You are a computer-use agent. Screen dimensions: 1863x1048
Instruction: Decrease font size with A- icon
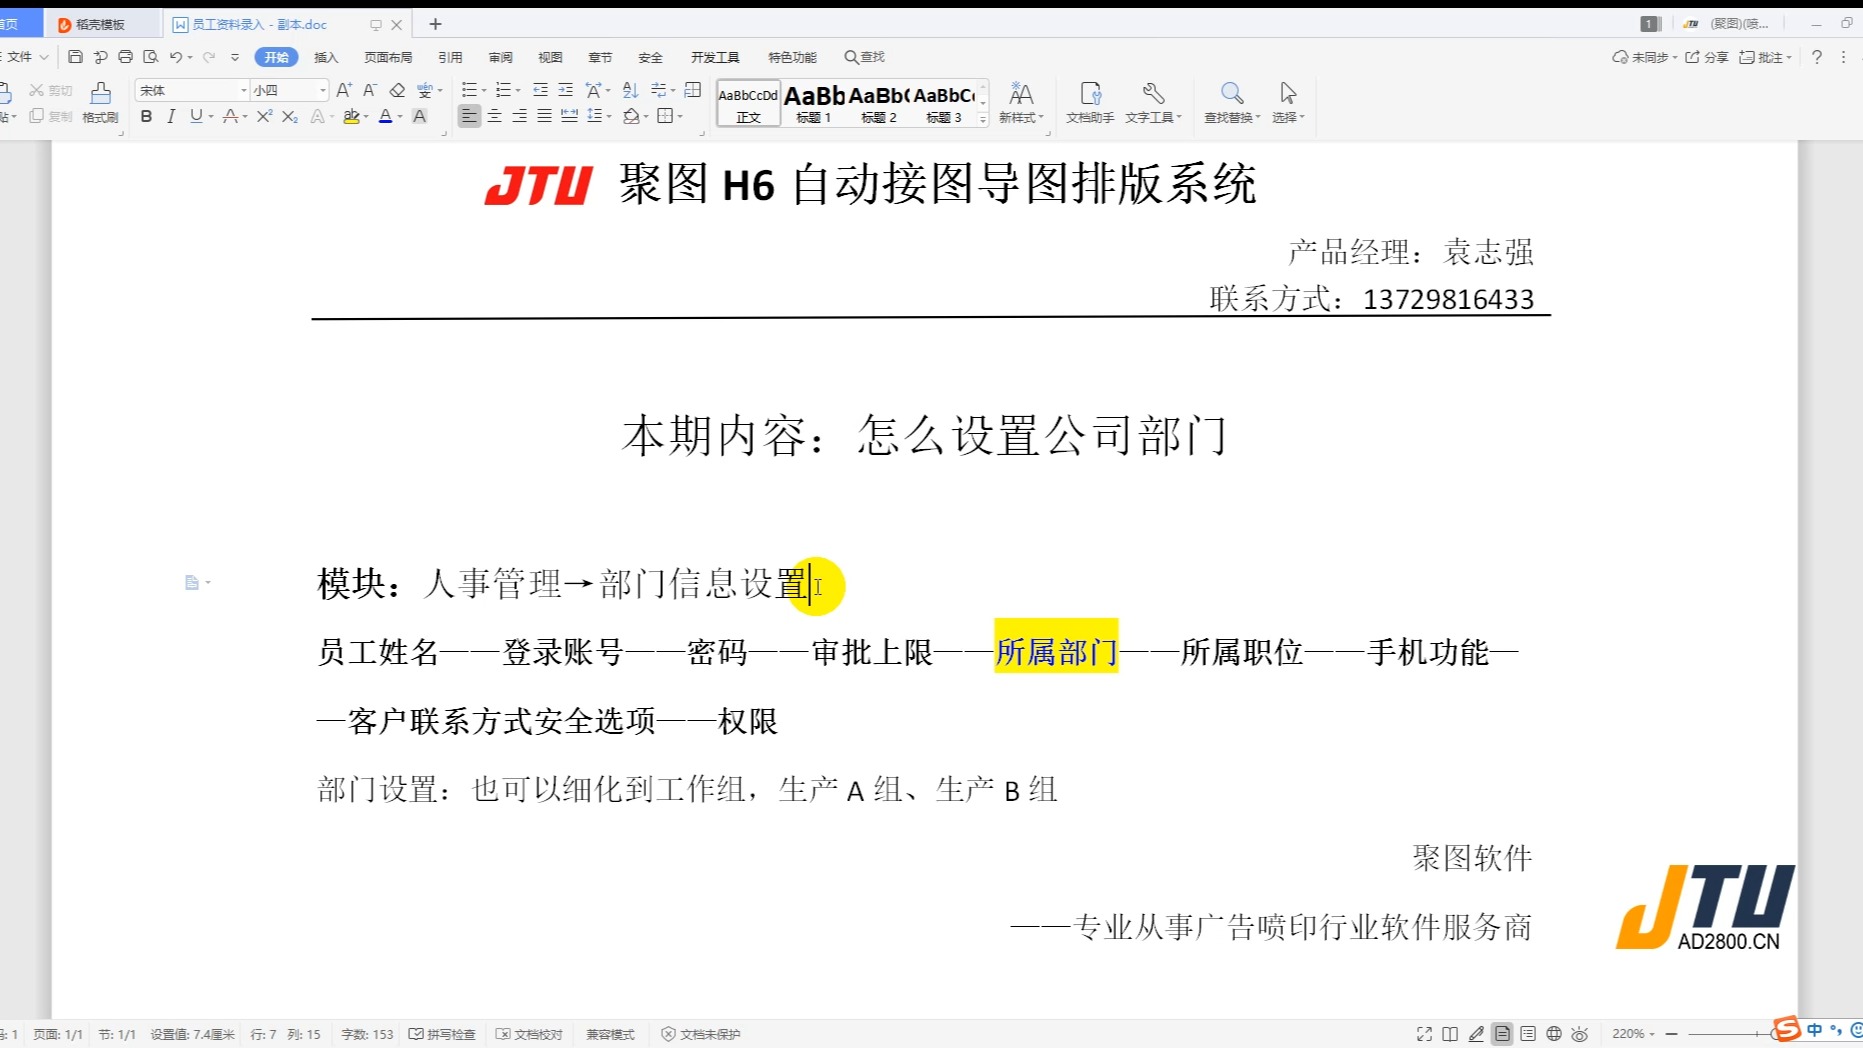370,90
